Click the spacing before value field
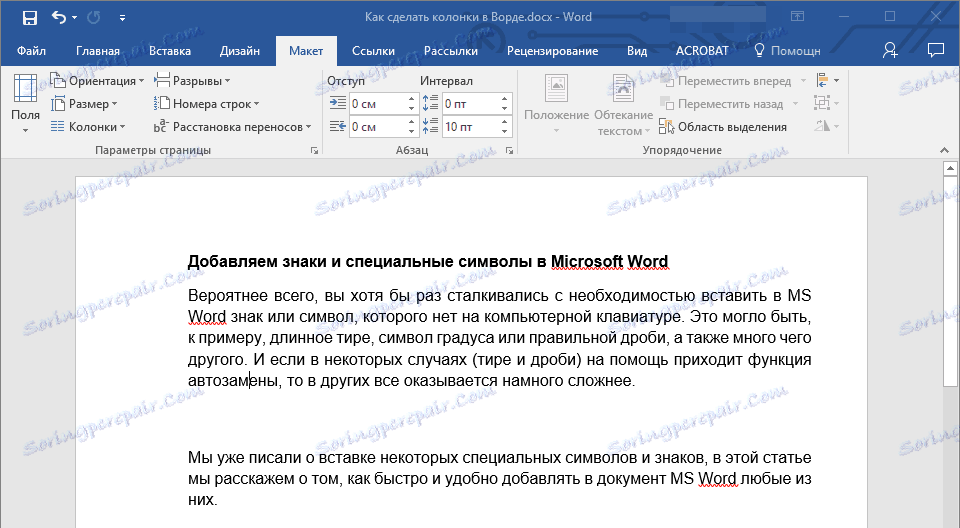The width and height of the screenshot is (960, 528). pyautogui.click(x=470, y=104)
